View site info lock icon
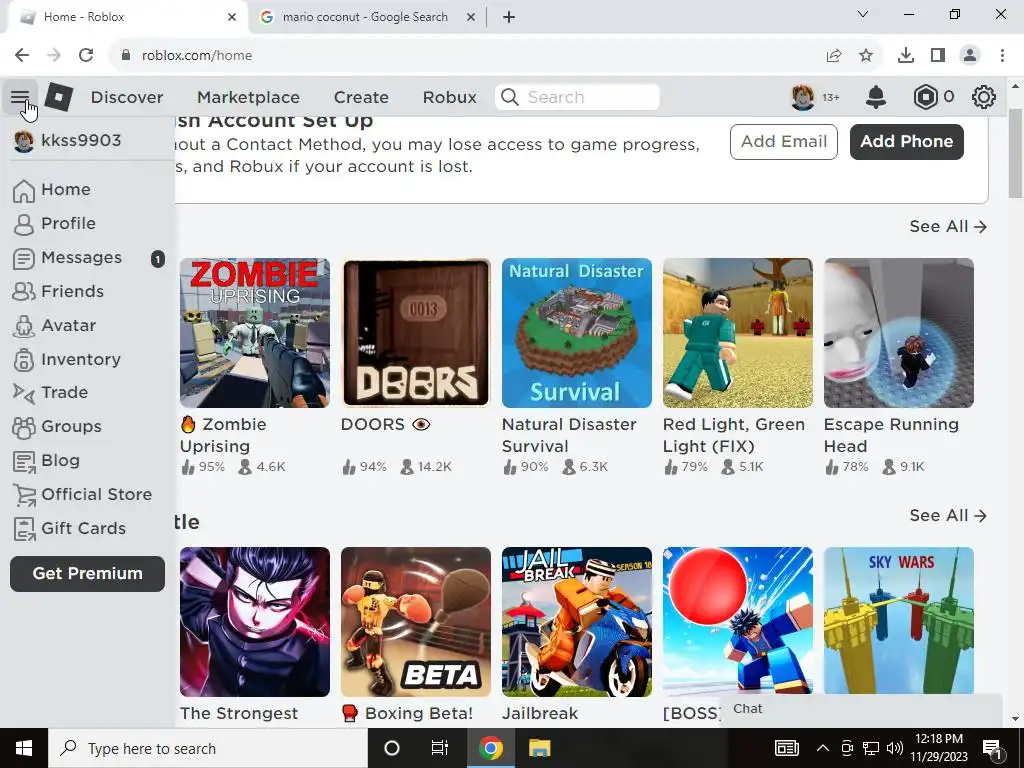This screenshot has height=768, width=1024. [x=126, y=56]
